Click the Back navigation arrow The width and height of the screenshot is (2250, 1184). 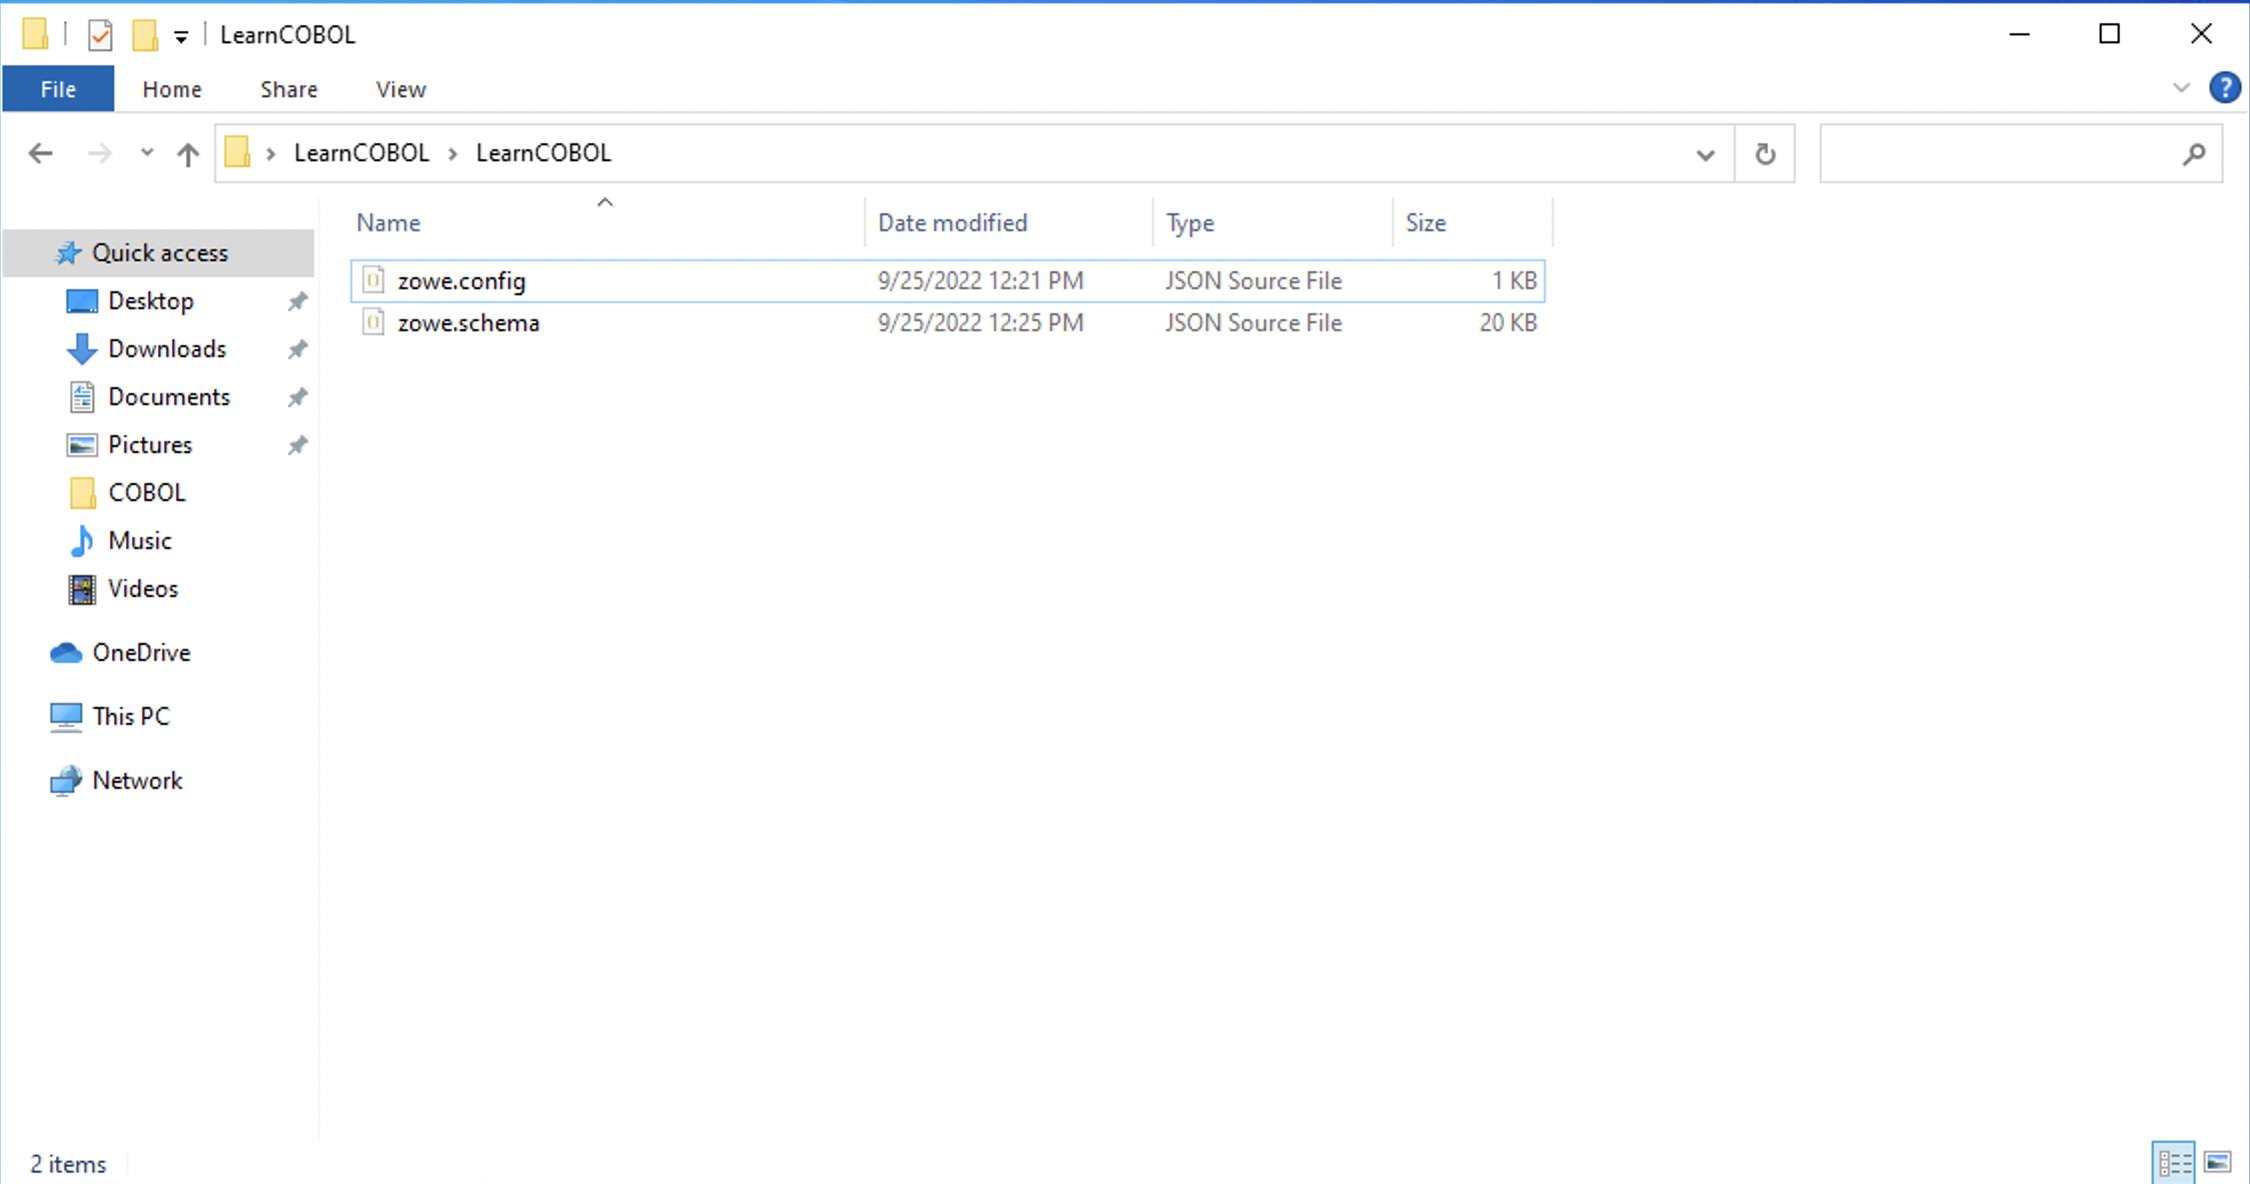click(40, 153)
